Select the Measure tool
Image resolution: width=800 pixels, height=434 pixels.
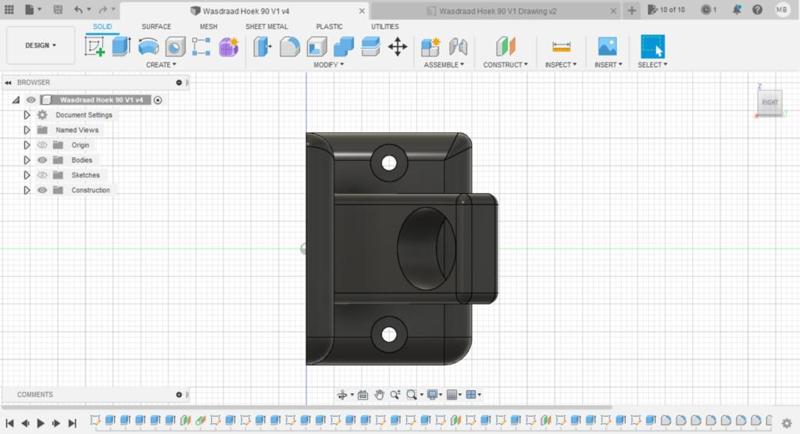[561, 46]
